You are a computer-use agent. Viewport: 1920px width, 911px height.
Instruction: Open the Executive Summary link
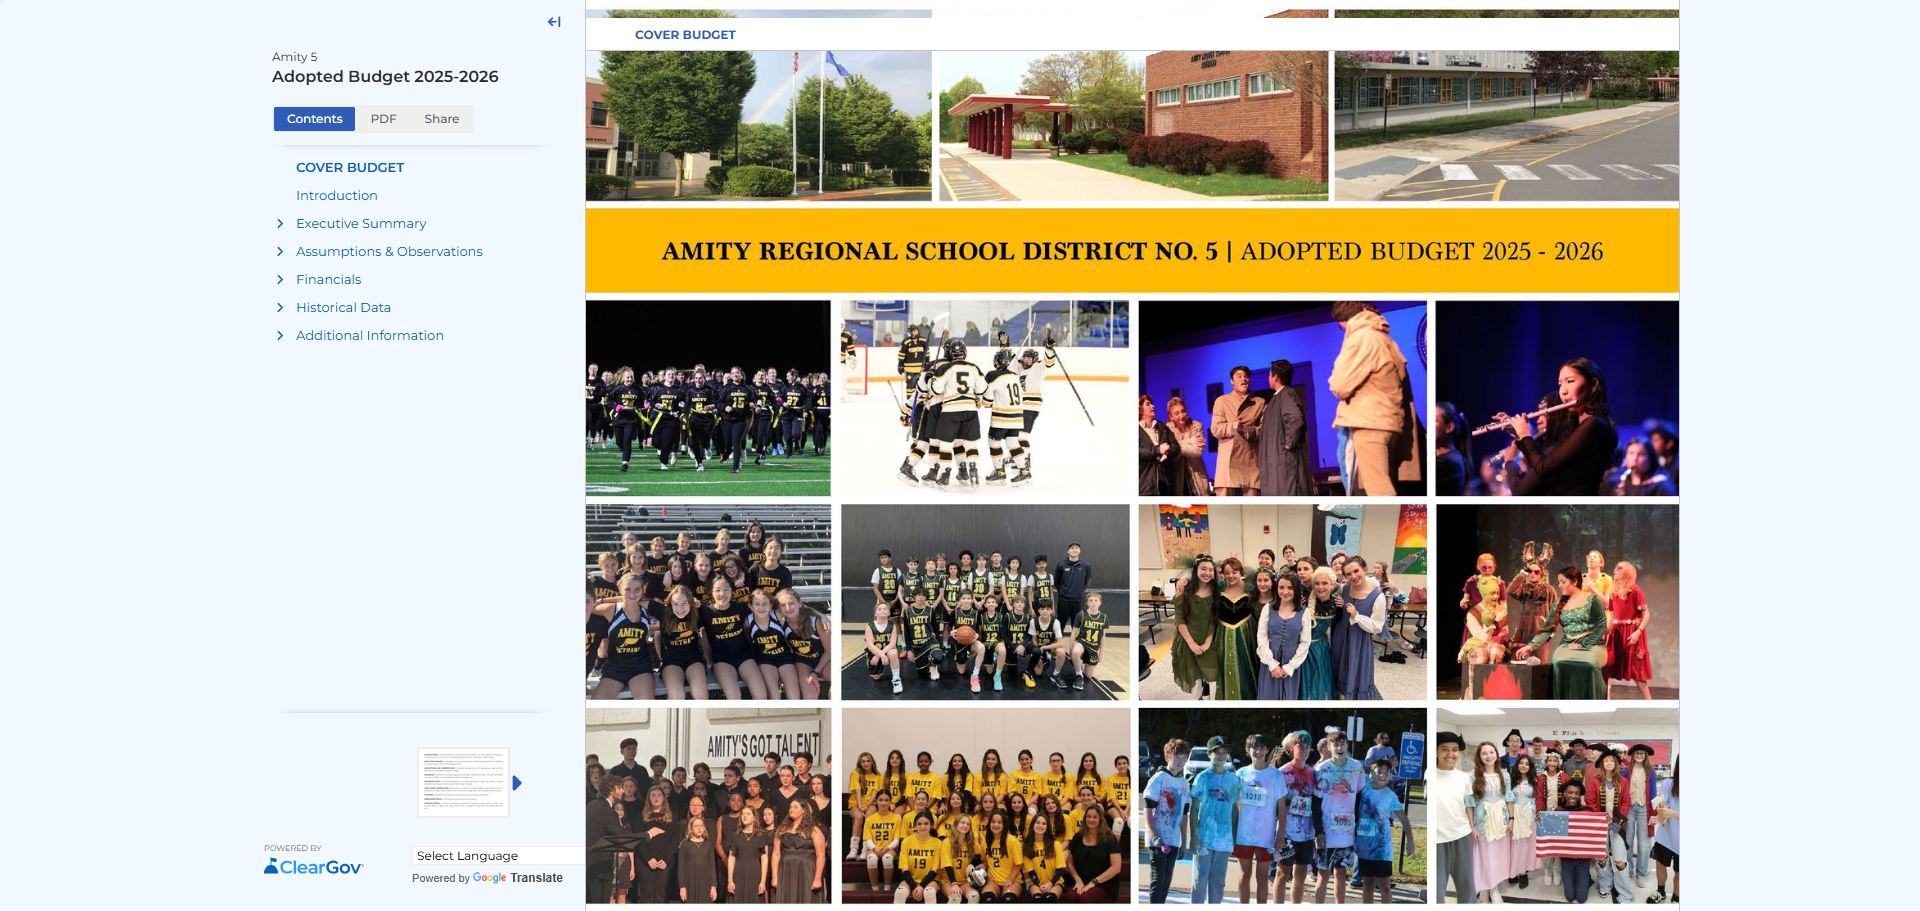click(x=361, y=224)
